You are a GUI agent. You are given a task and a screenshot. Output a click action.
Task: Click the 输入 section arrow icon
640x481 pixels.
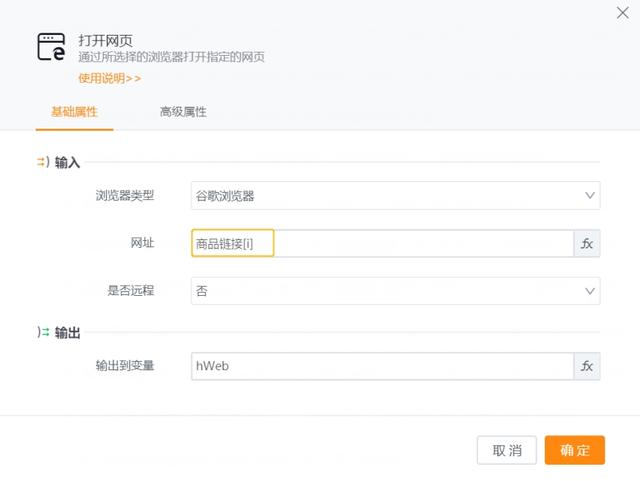click(43, 161)
